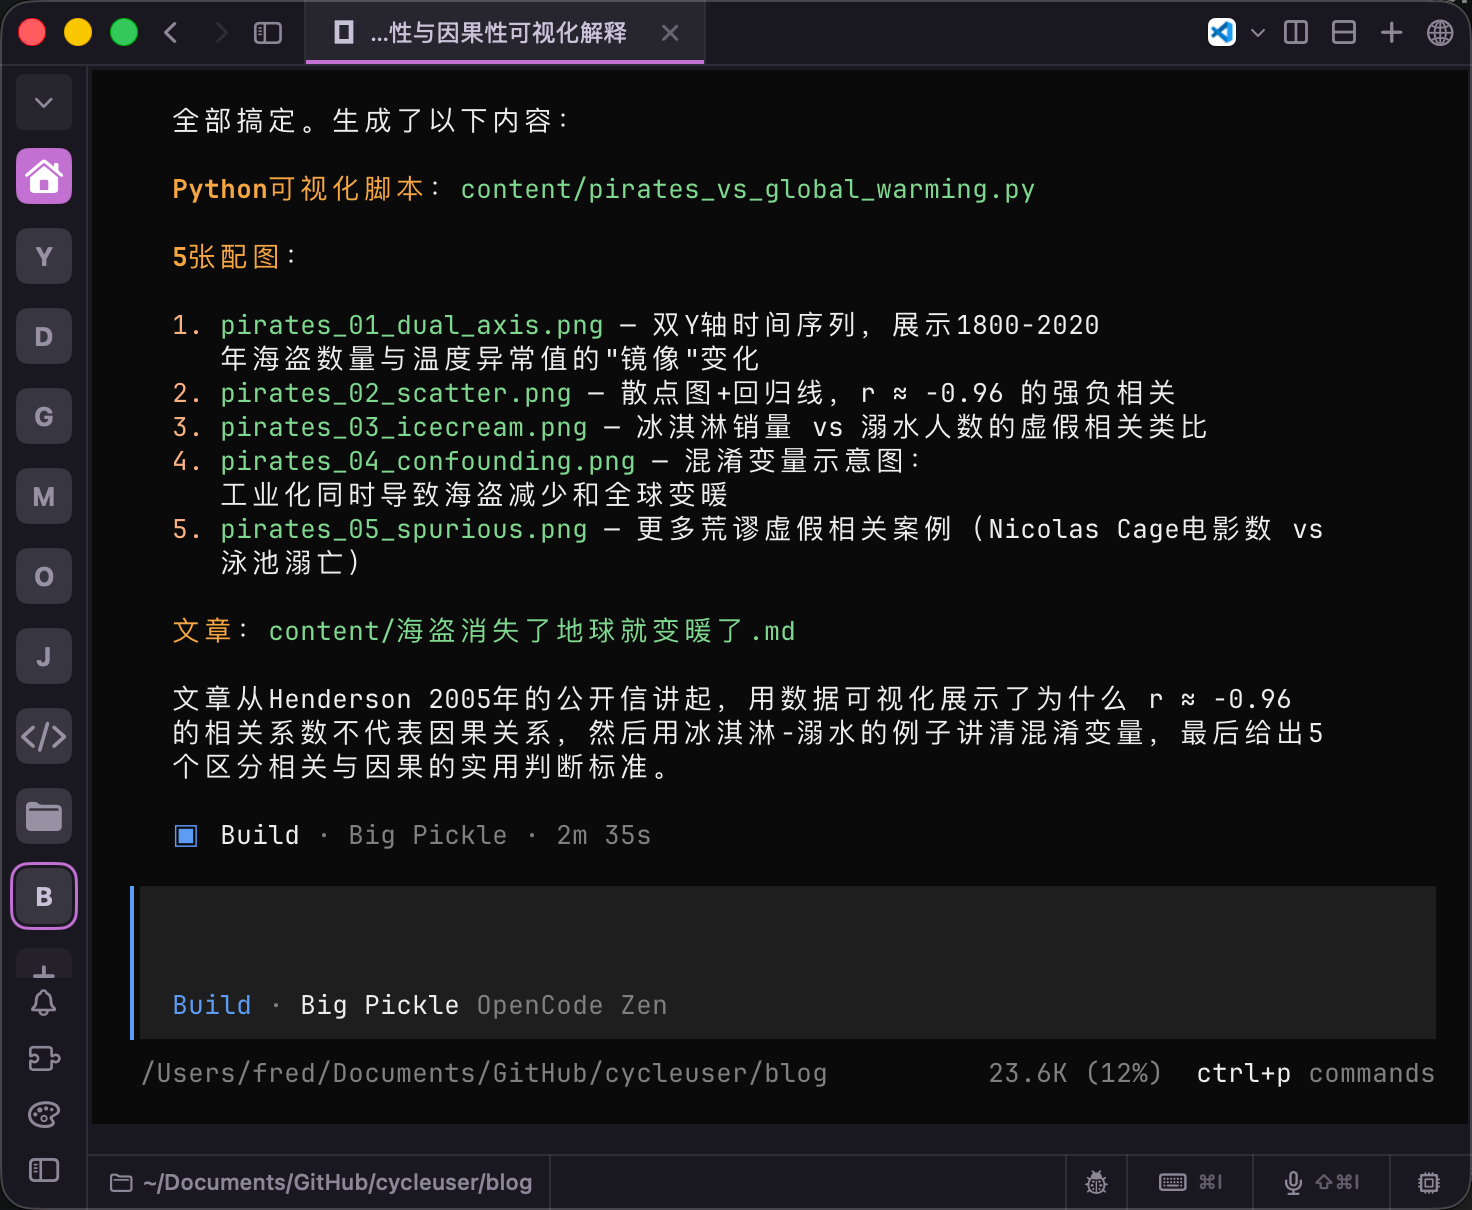The width and height of the screenshot is (1472, 1210).
Task: Collapse the sidebar chevron at top
Action: tap(44, 102)
